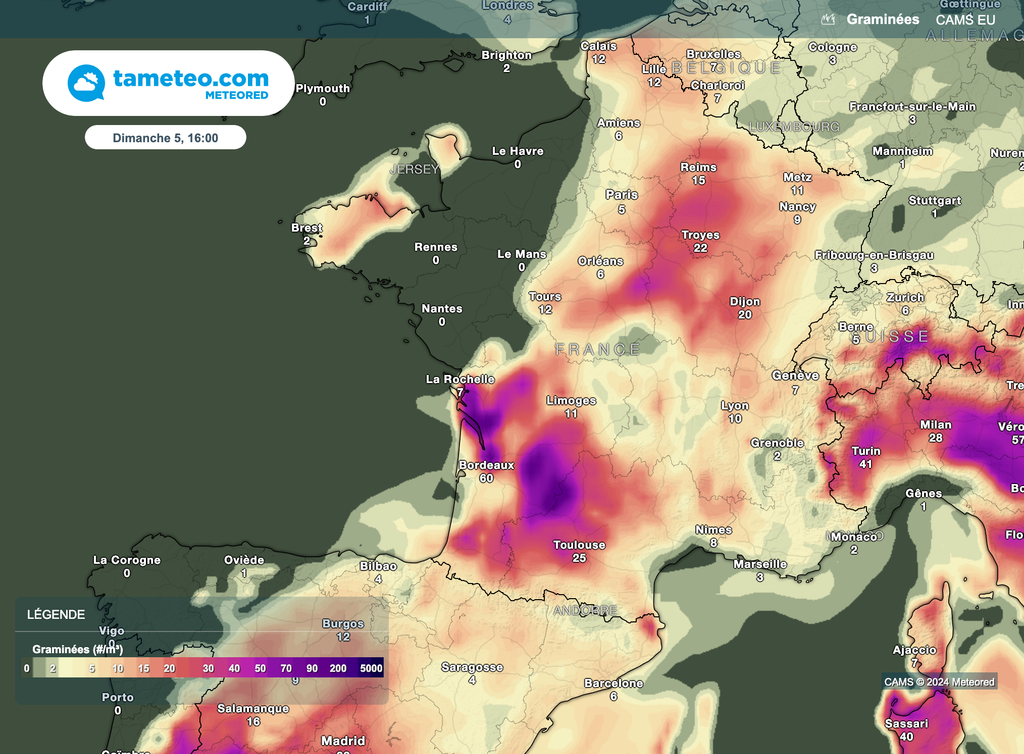Select the Reims 15 marker

click(697, 173)
